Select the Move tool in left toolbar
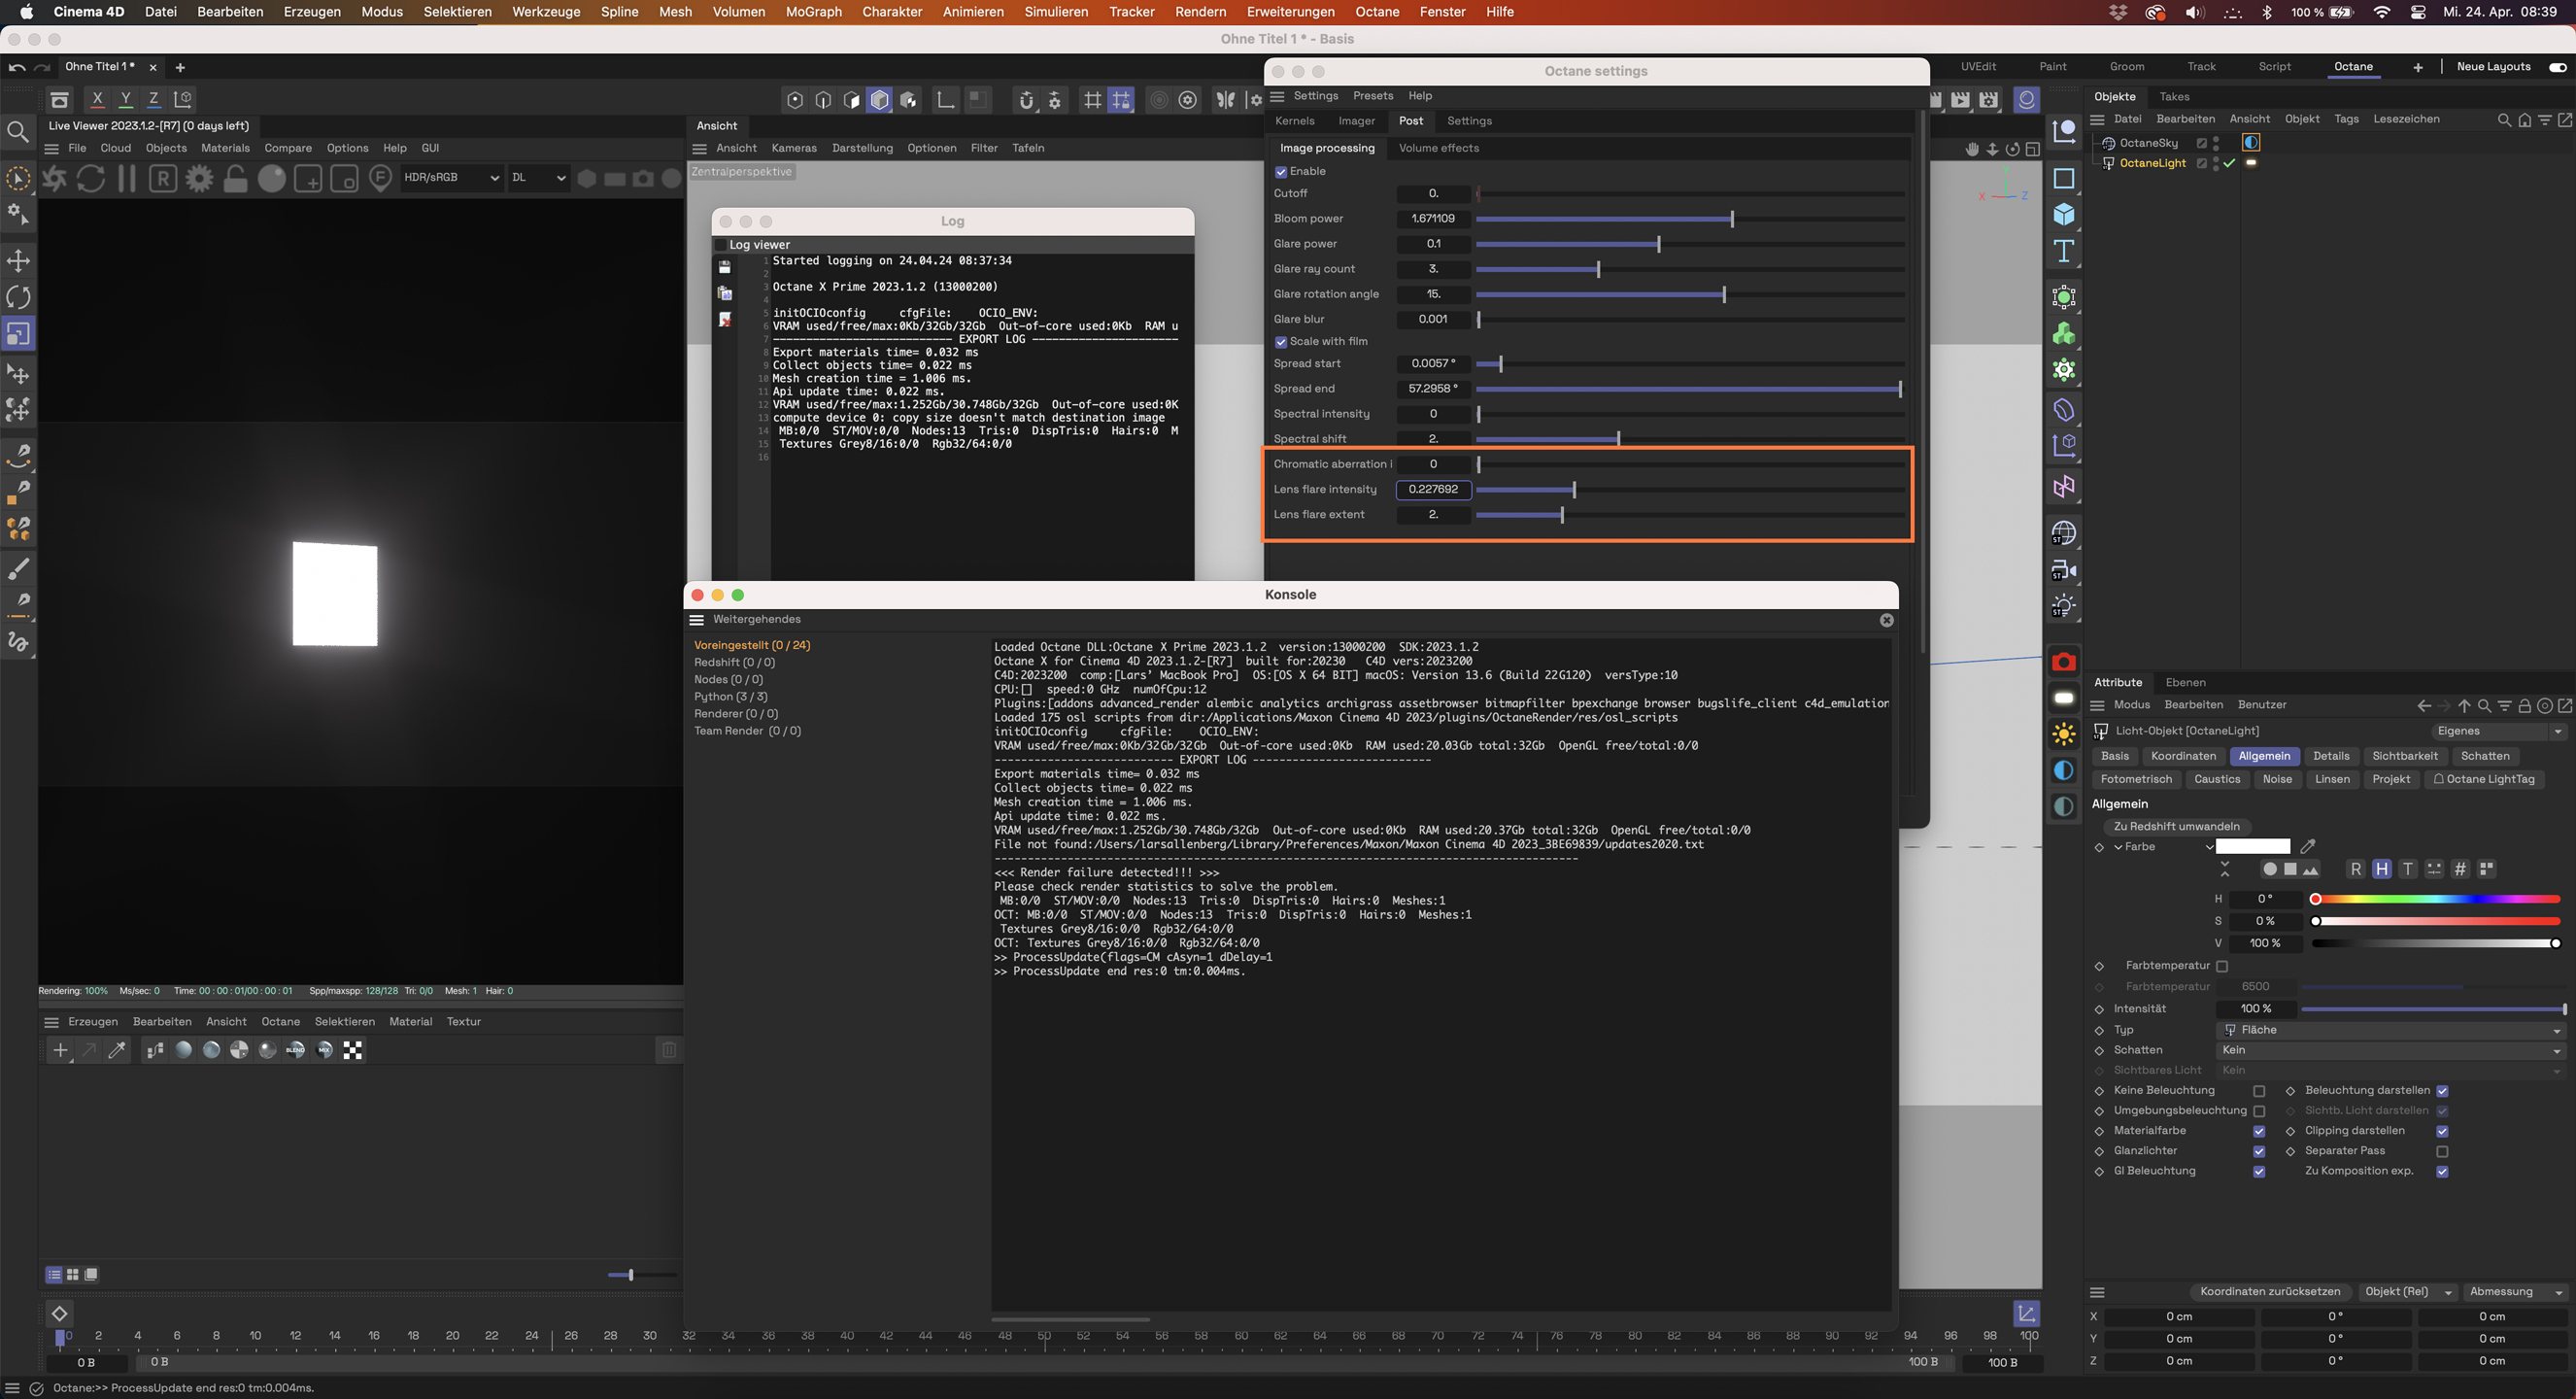Screen dimensions: 2576x1399 (18, 261)
